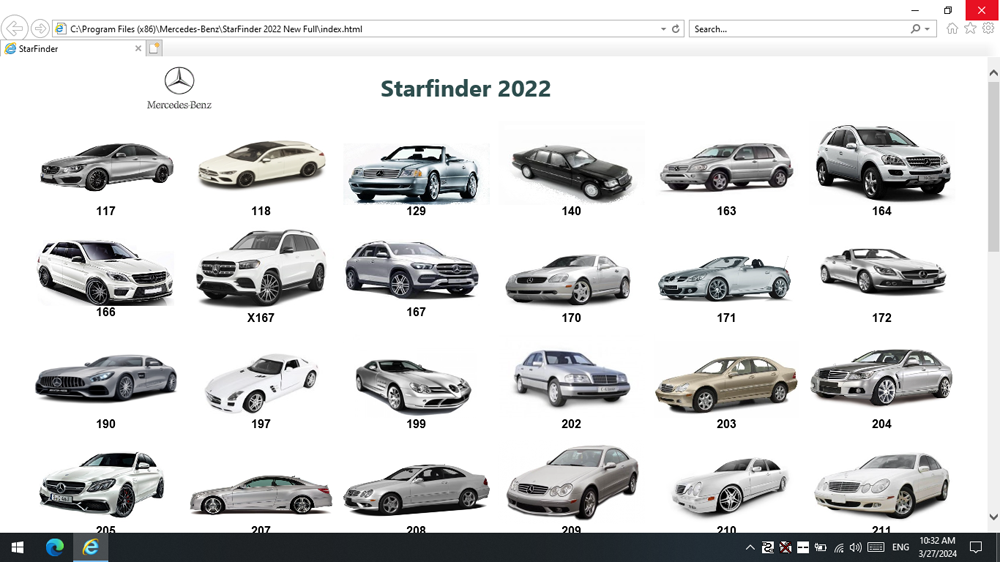Open the touch keyboard tray icon

[876, 547]
